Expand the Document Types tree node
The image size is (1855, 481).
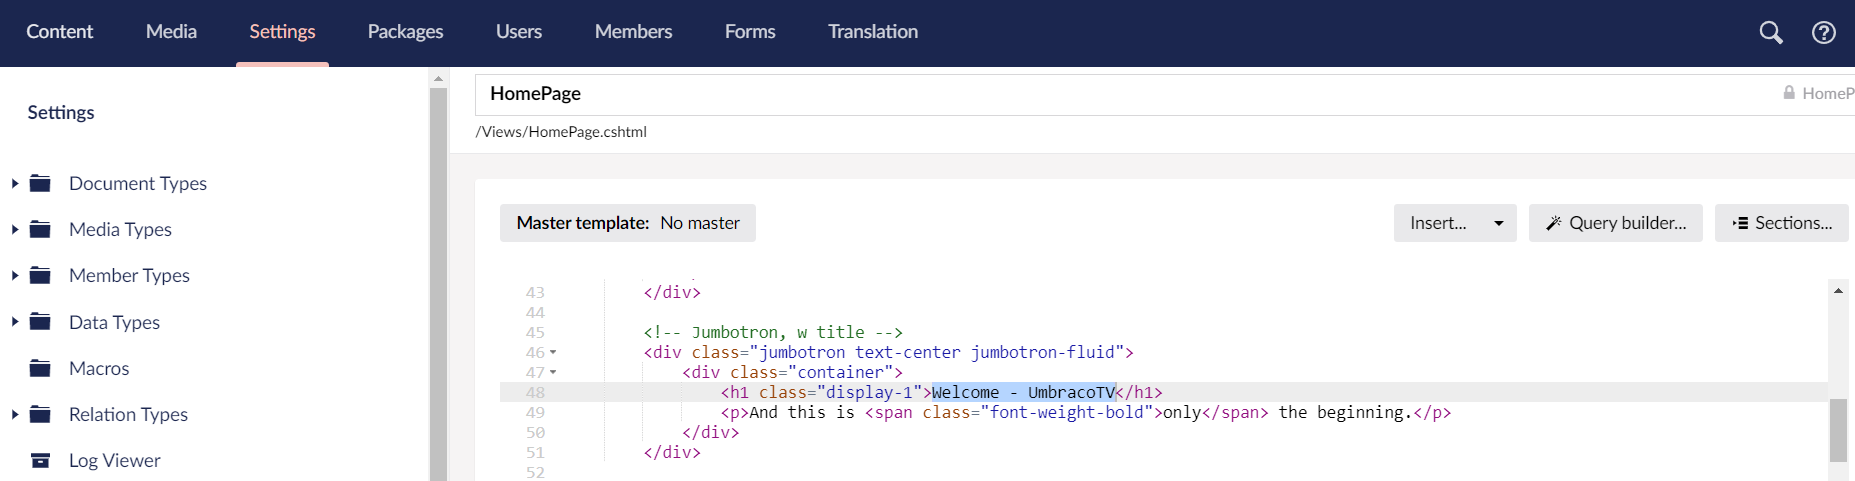tap(15, 183)
